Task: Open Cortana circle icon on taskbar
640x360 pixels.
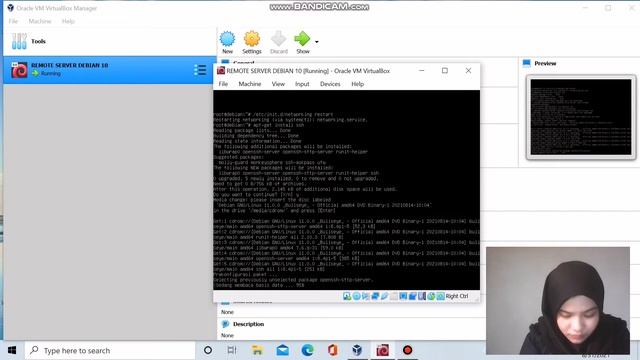Action: 208,350
